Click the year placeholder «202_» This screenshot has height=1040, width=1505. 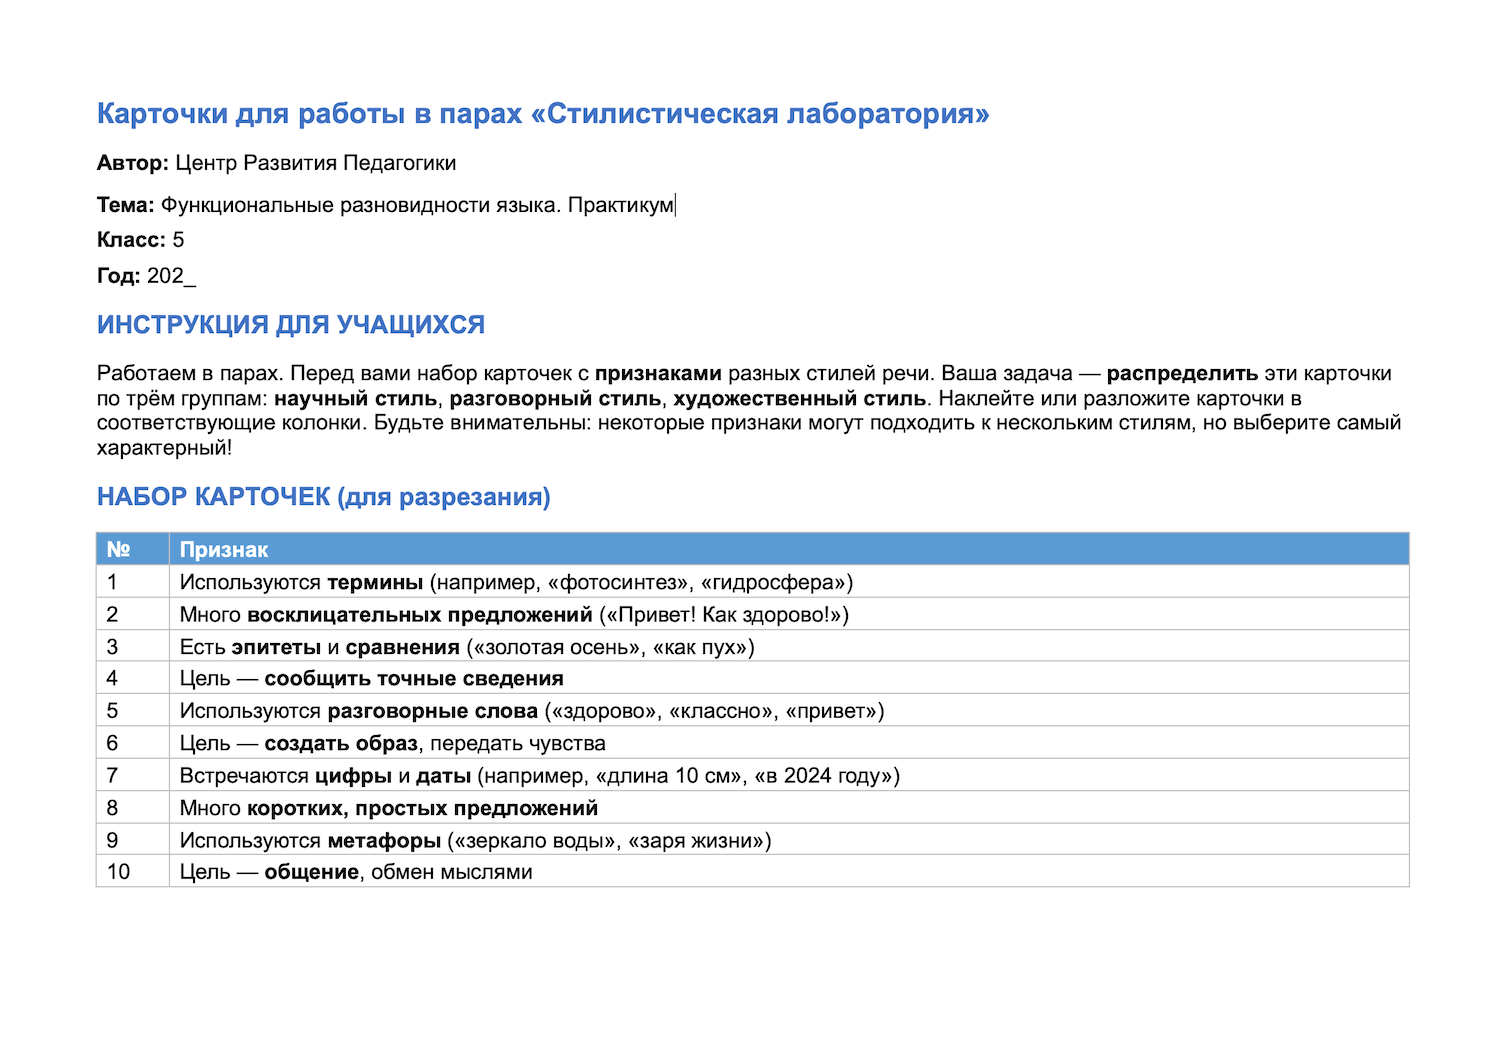171,276
